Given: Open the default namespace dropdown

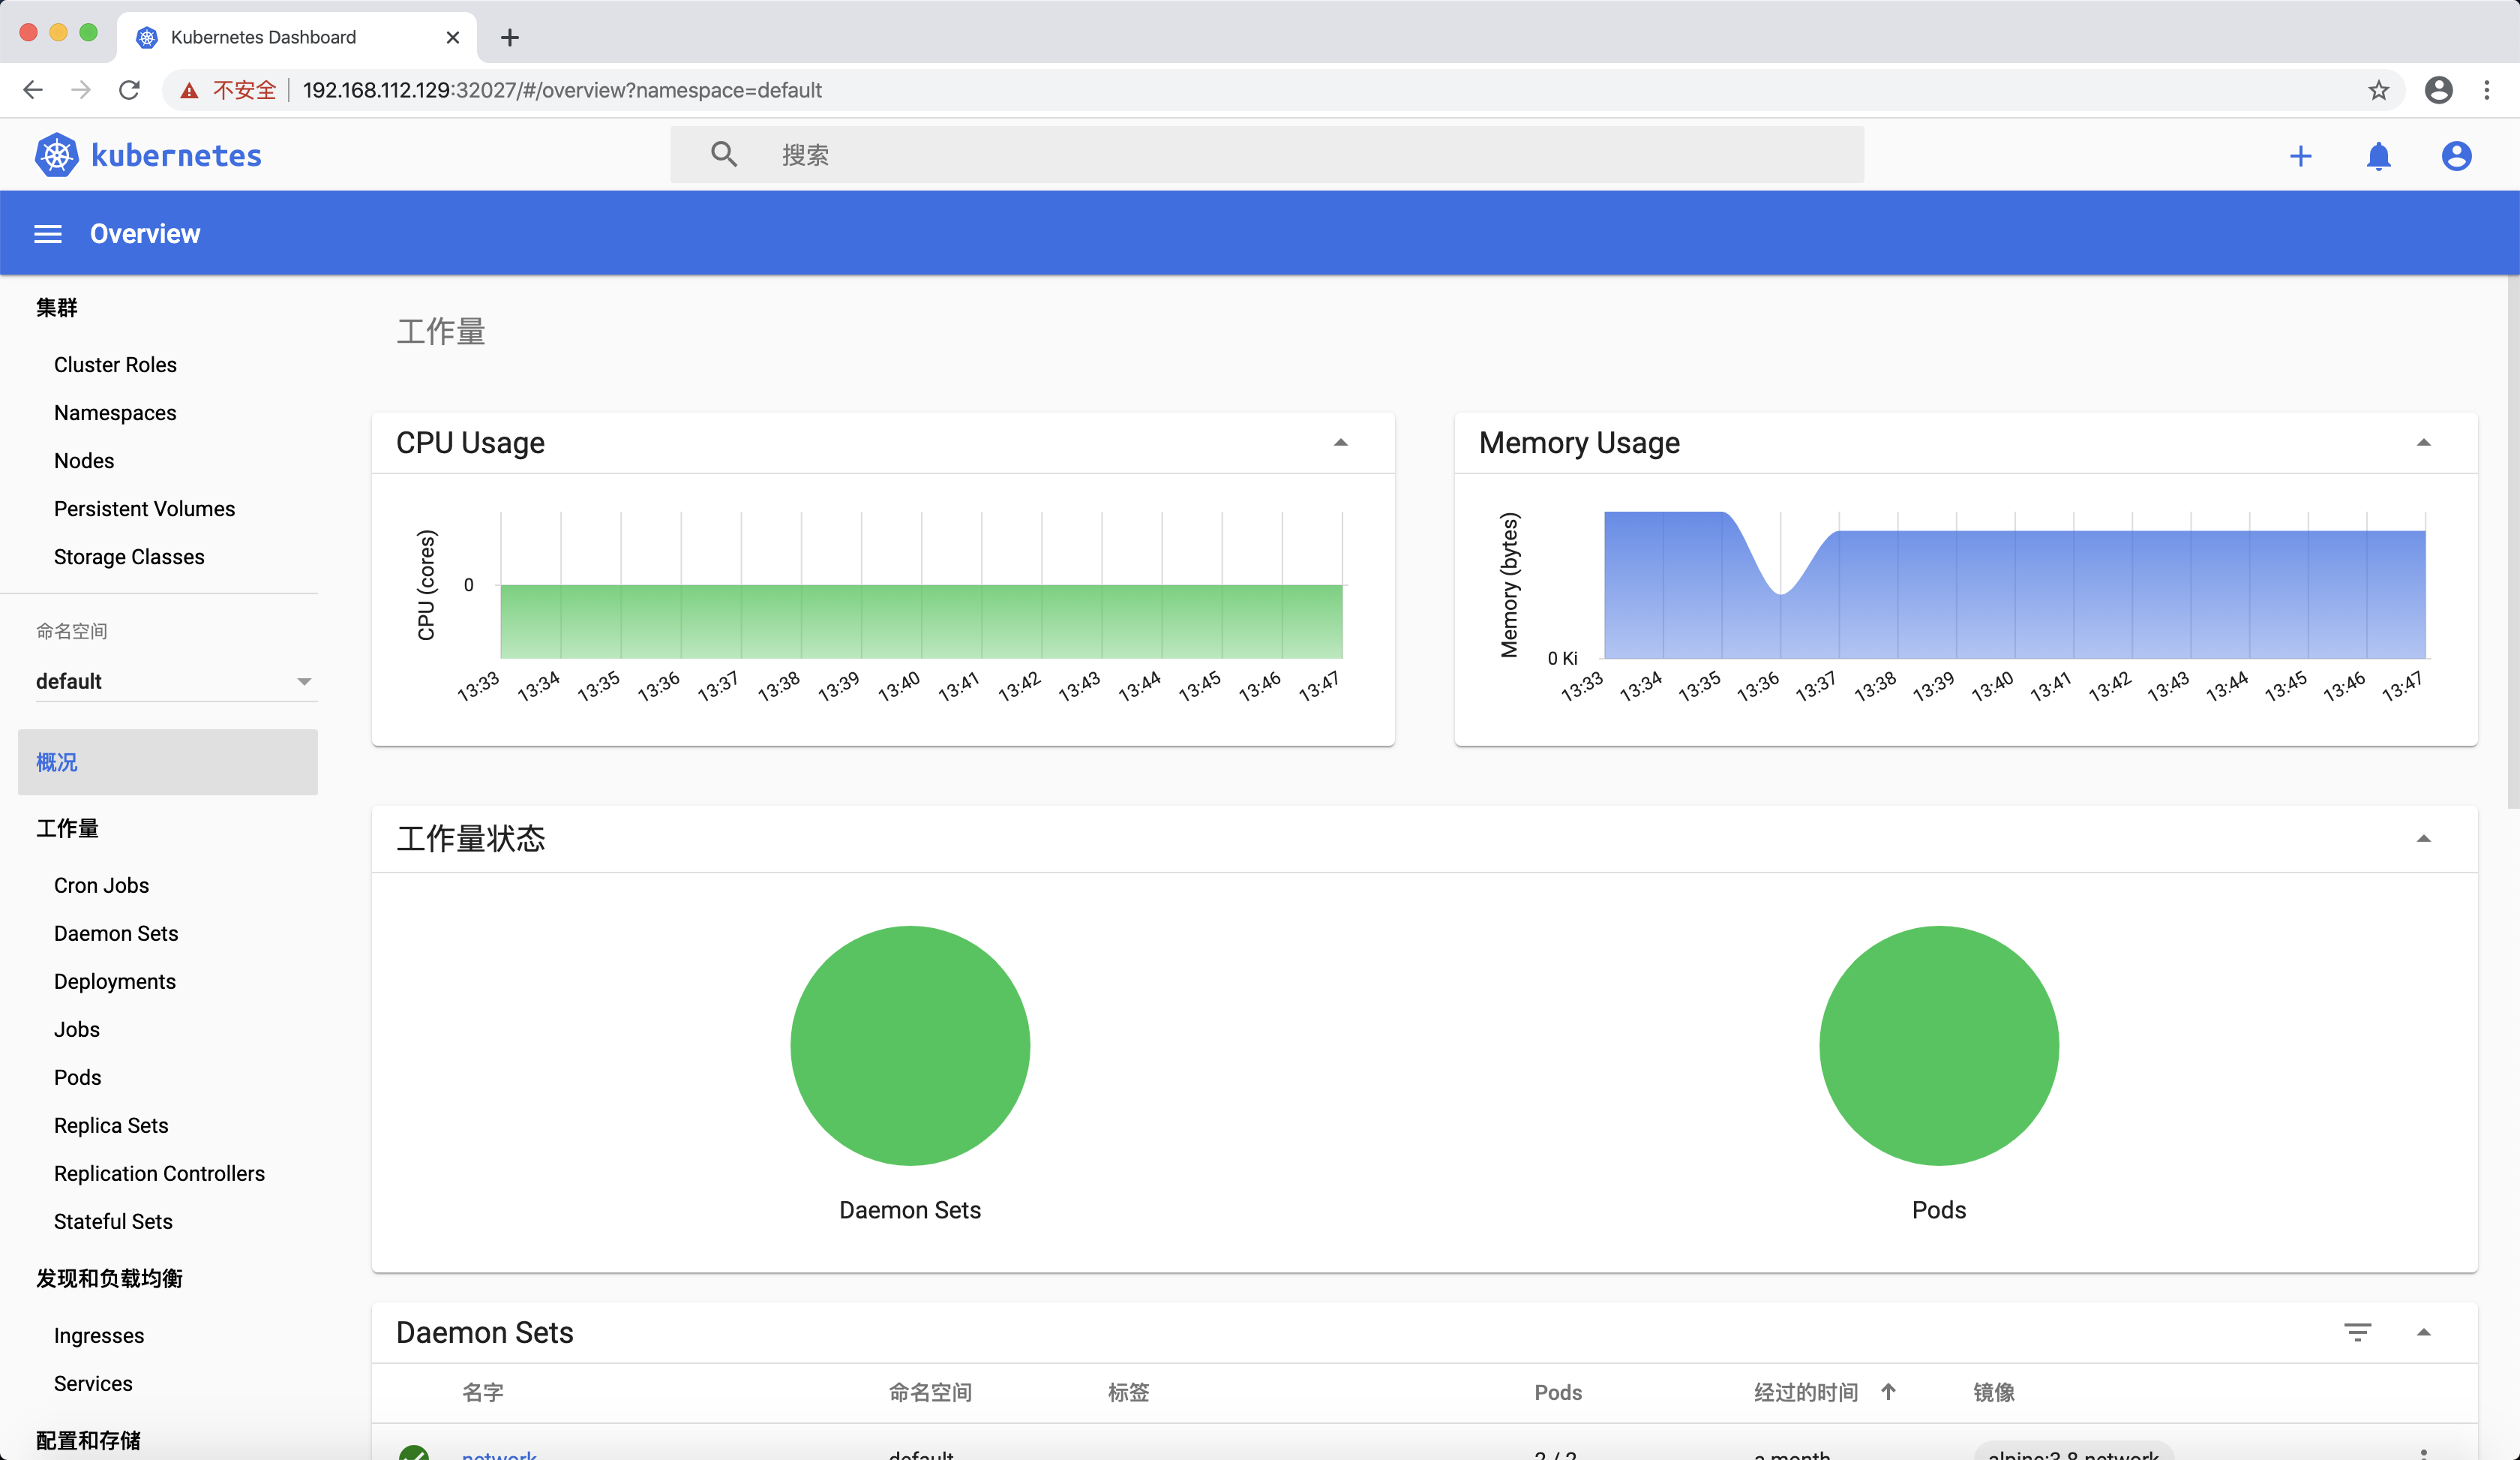Looking at the screenshot, I should click(x=176, y=681).
